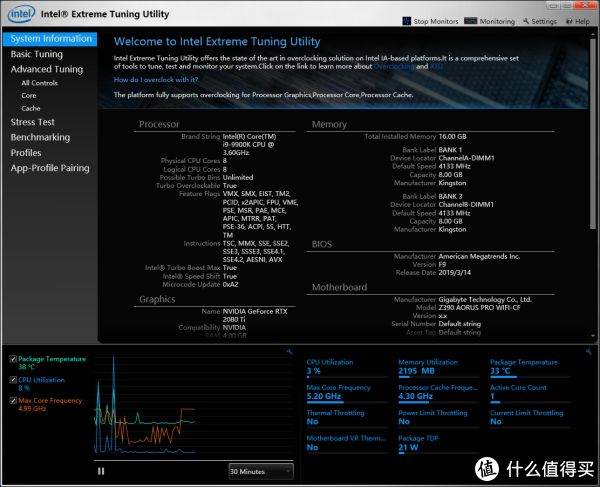Open Advanced Tuning section
Viewport: 600px width, 487px height.
pyautogui.click(x=47, y=69)
